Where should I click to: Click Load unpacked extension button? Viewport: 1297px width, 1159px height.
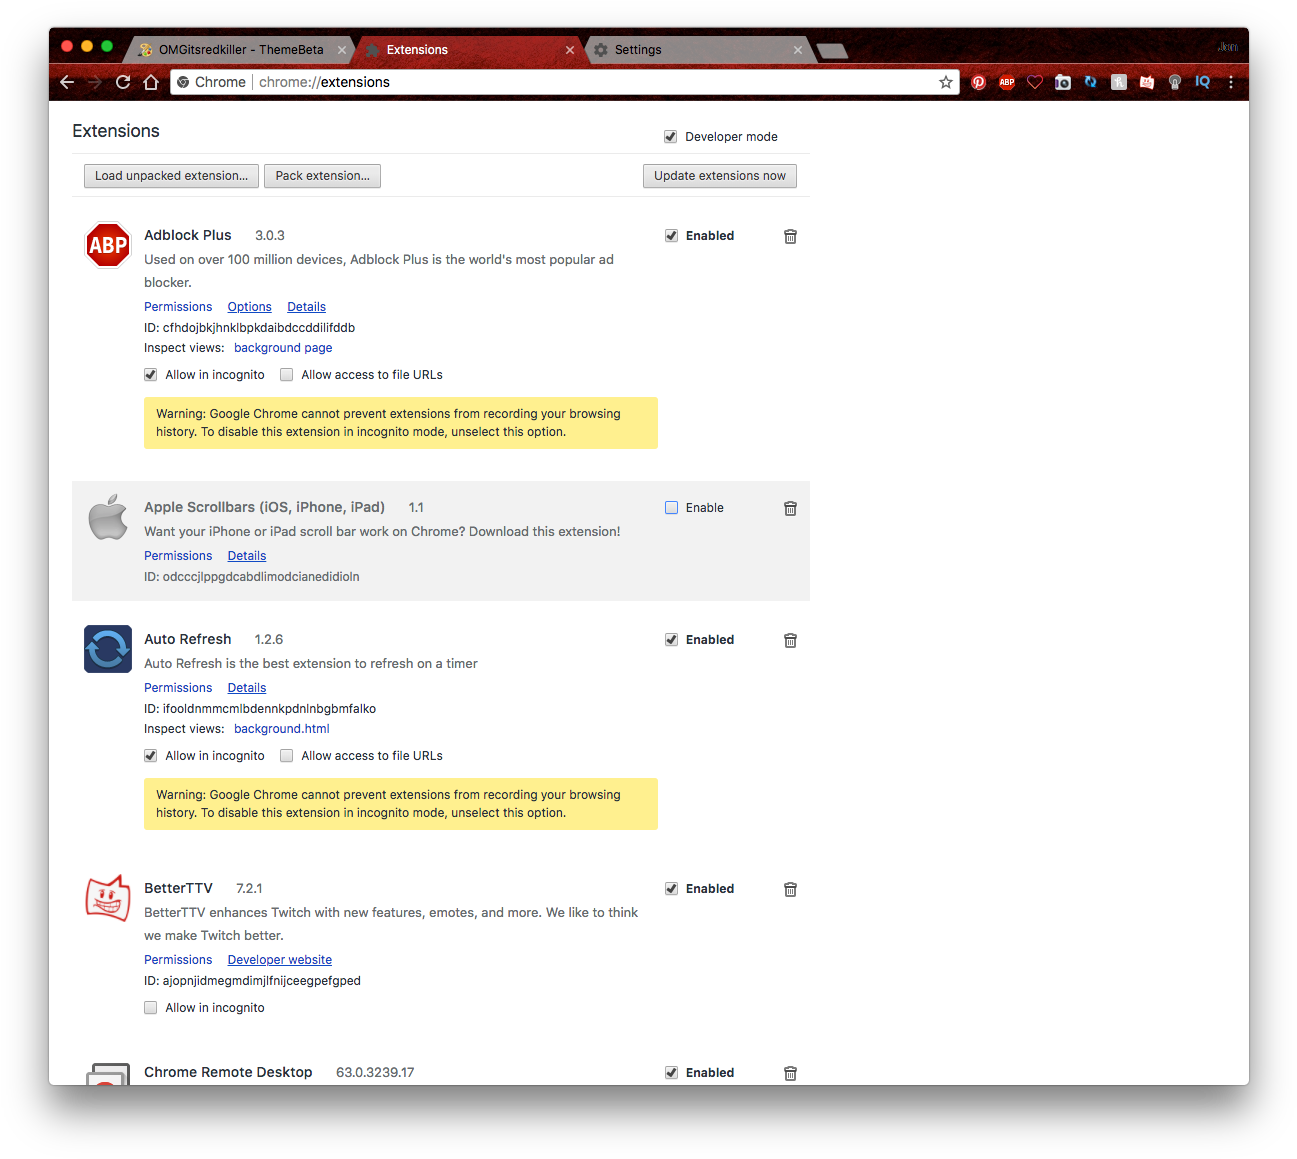pyautogui.click(x=171, y=176)
